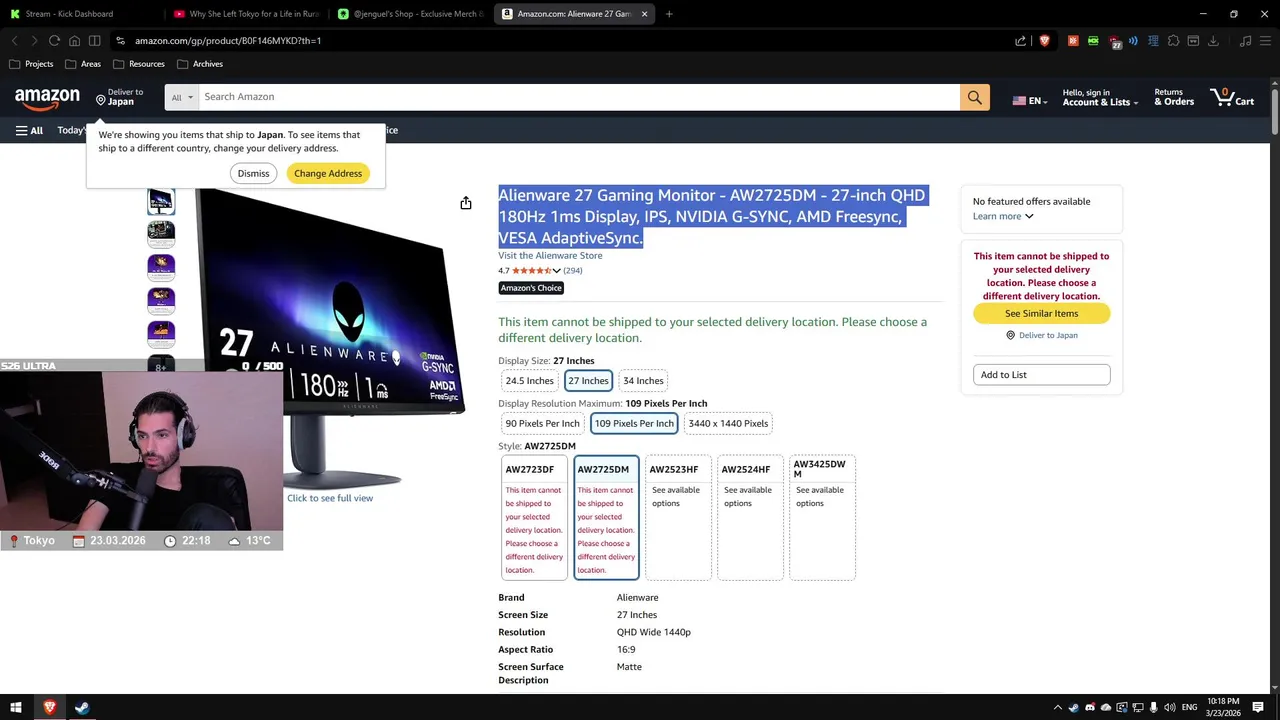Open the Projects bookmark folder
The image size is (1280, 720).
31,64
